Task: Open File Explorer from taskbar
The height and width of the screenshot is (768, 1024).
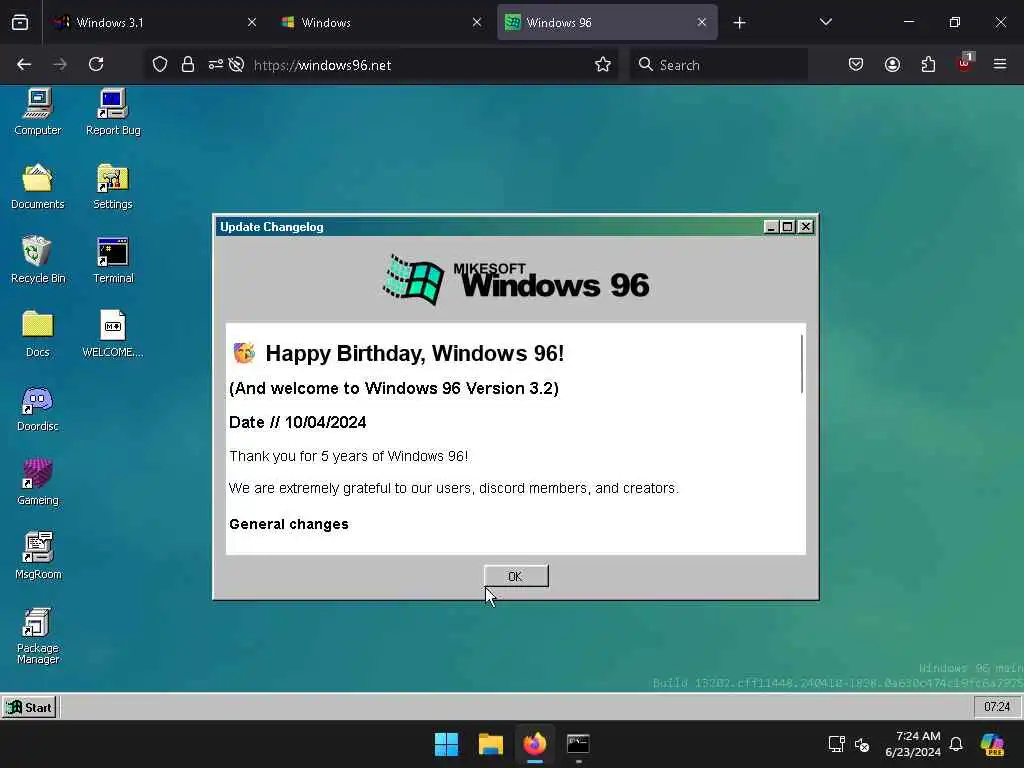Action: pyautogui.click(x=490, y=744)
